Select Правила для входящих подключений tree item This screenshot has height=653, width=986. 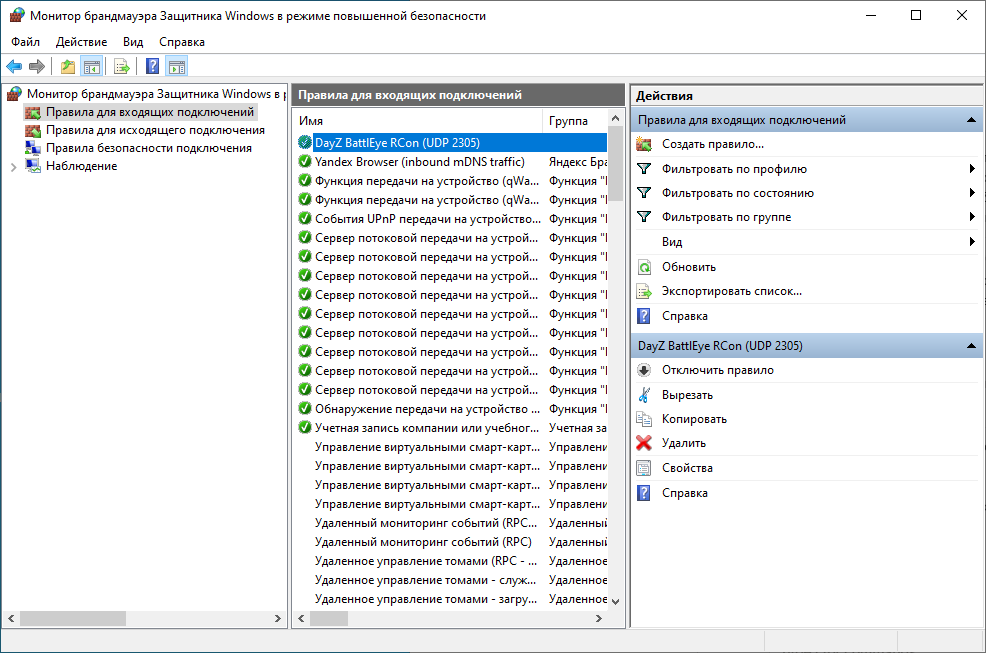coord(150,112)
